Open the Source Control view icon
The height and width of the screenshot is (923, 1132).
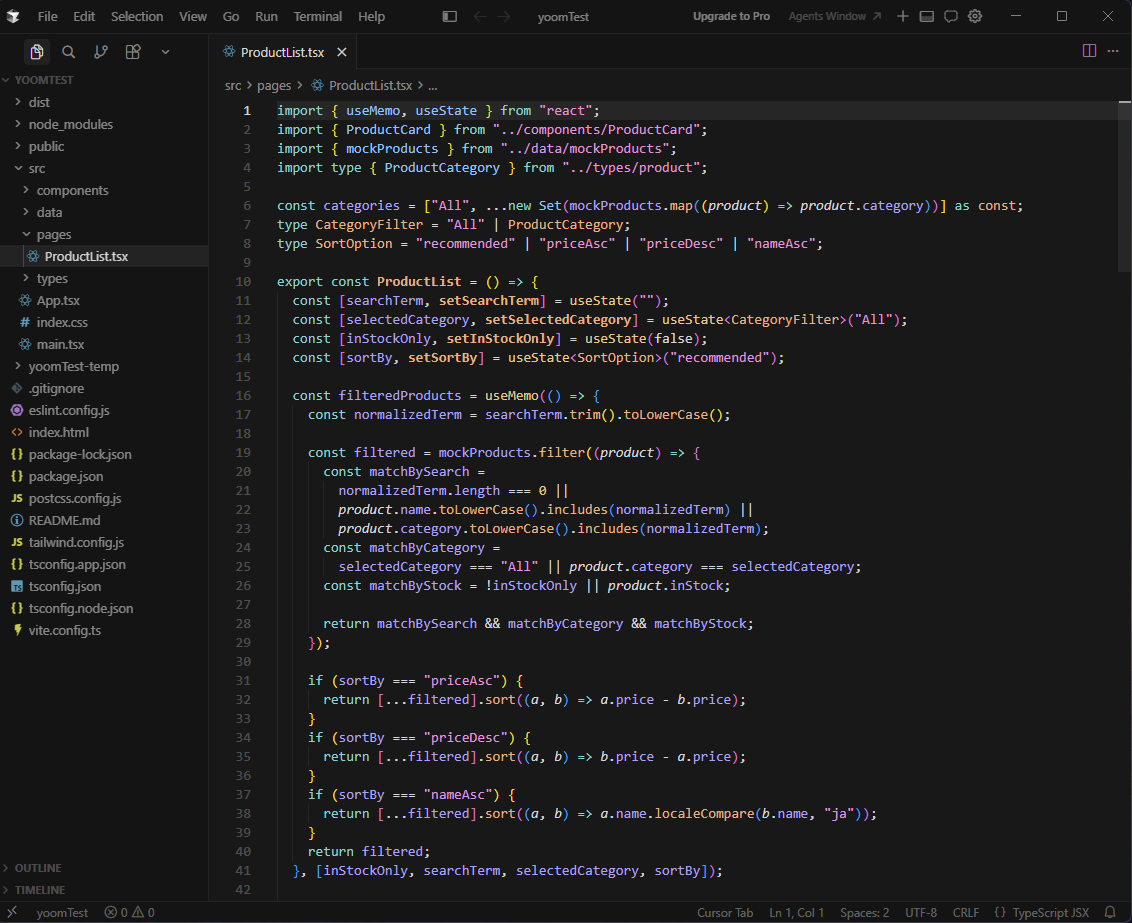pyautogui.click(x=101, y=52)
